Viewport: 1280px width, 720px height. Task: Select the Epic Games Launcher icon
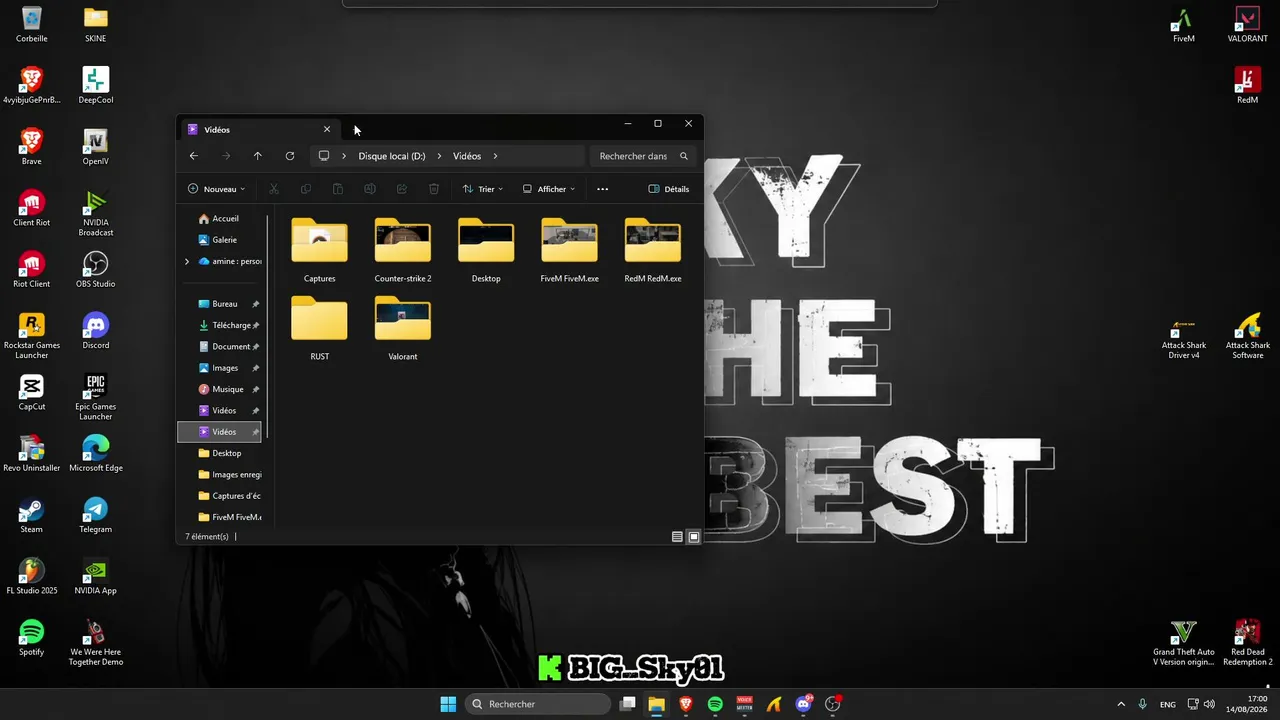click(x=96, y=397)
